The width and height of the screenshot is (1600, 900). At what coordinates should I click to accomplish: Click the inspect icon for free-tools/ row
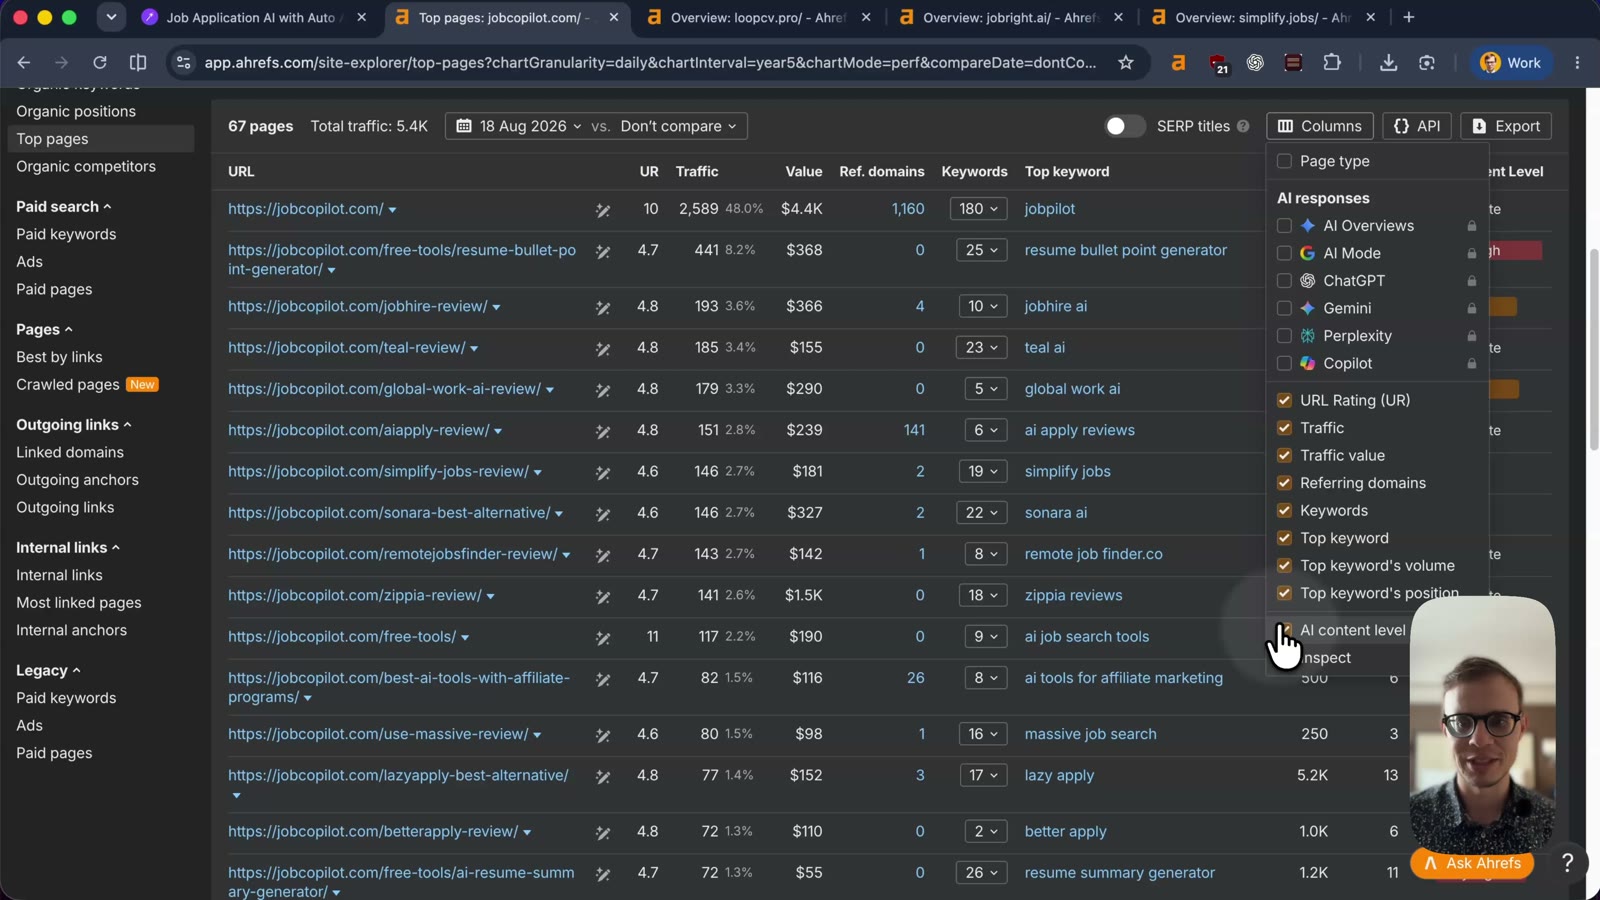click(x=603, y=638)
